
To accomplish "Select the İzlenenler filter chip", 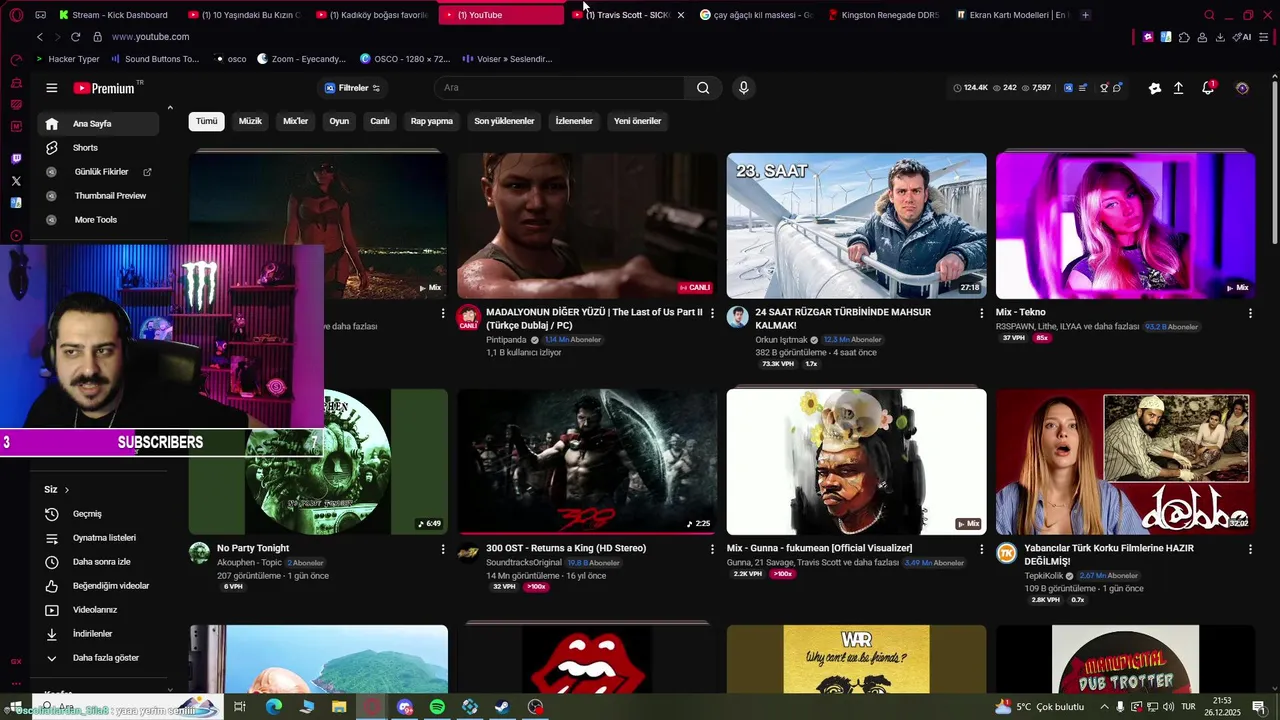I will pos(574,121).
